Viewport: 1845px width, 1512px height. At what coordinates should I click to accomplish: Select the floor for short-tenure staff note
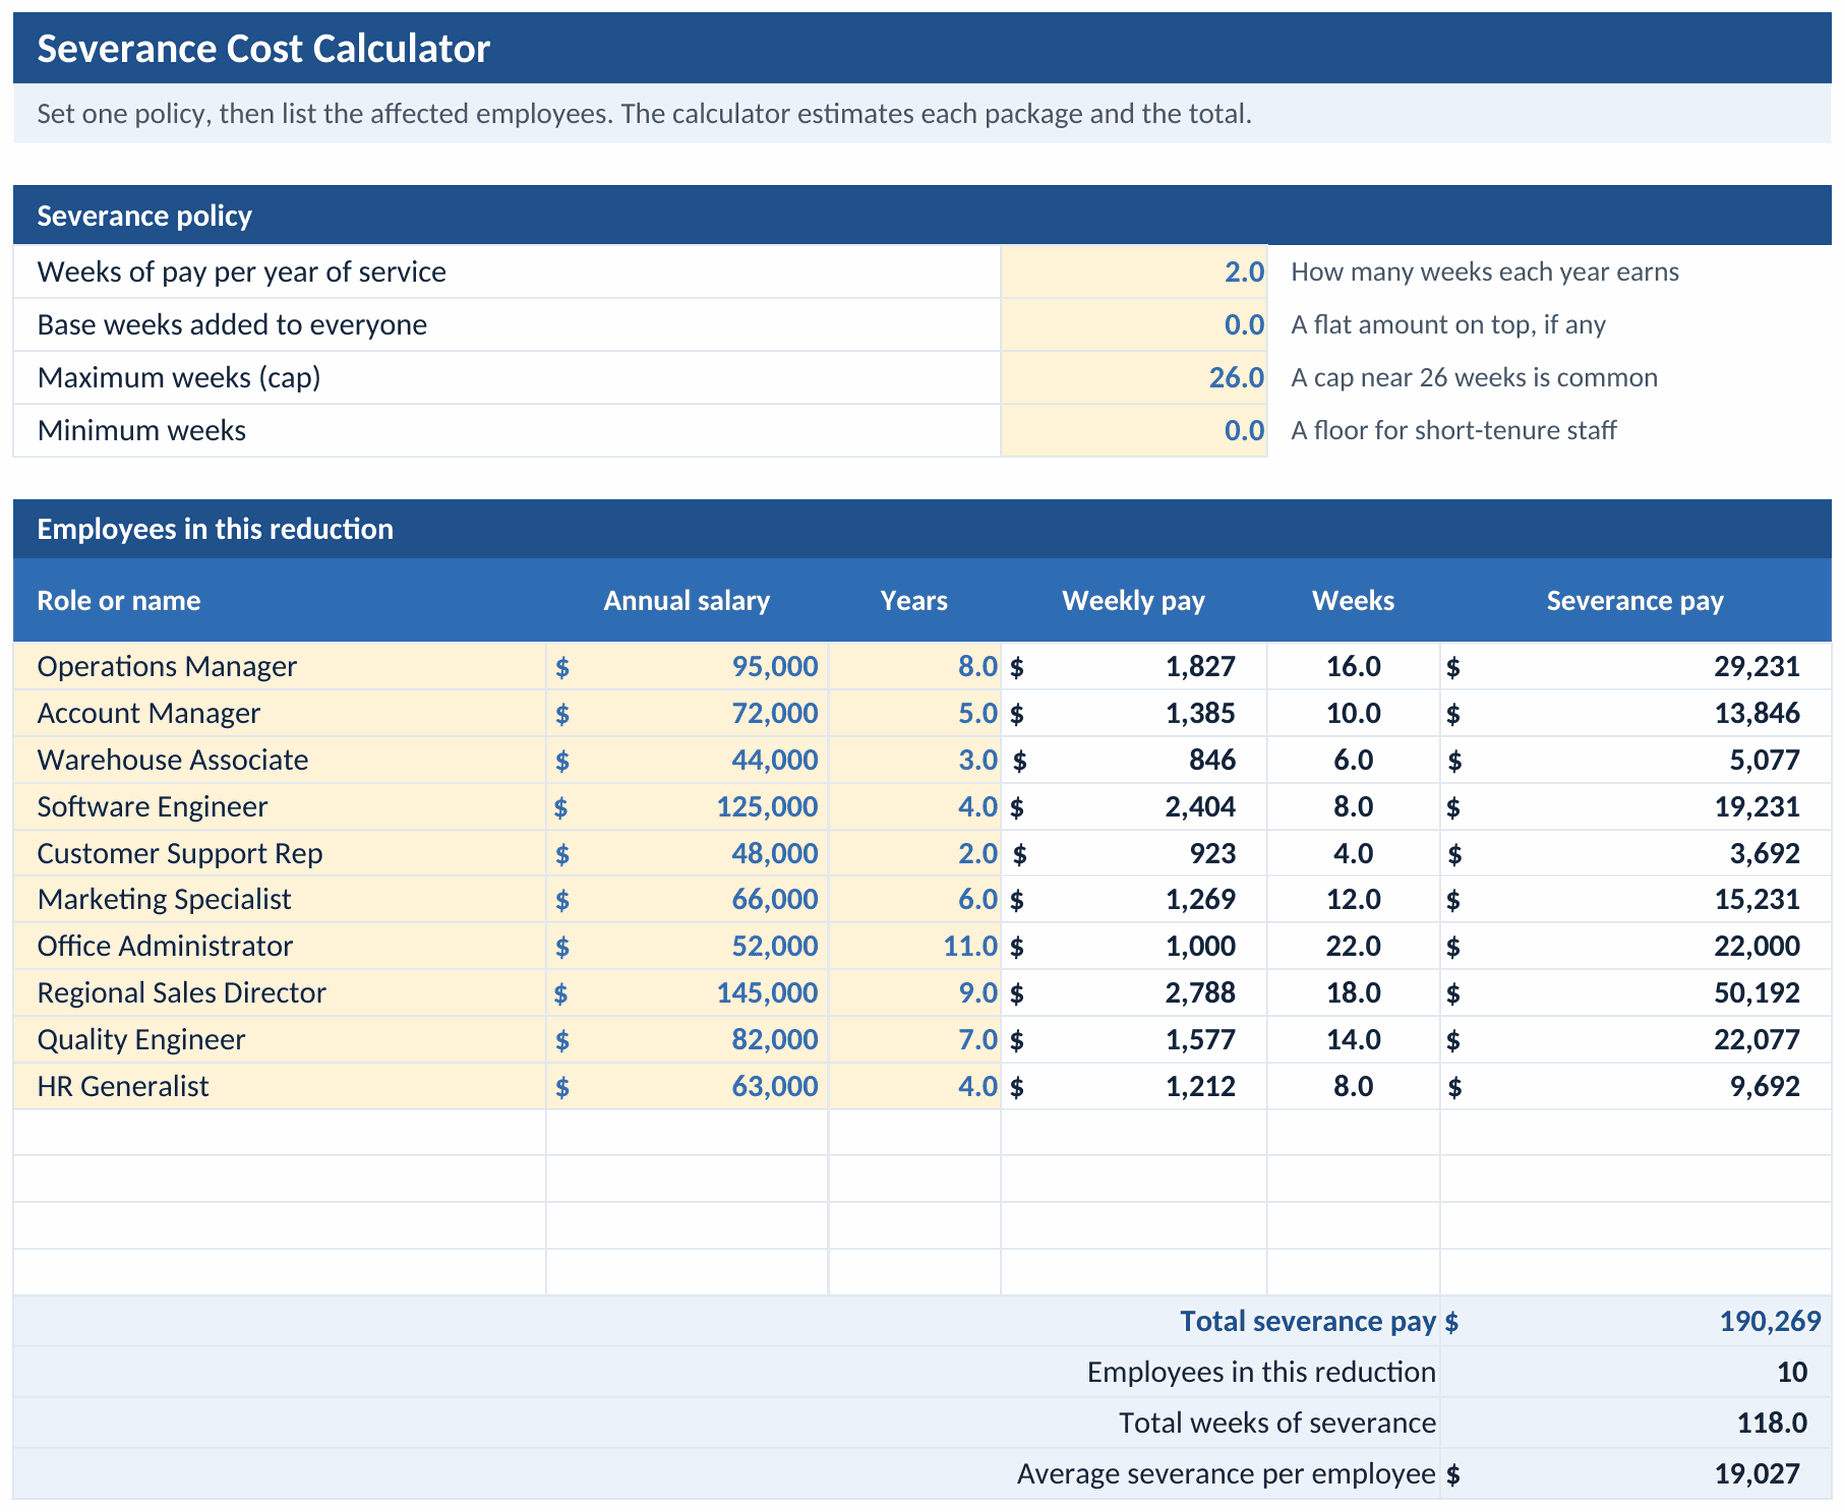pos(1454,431)
